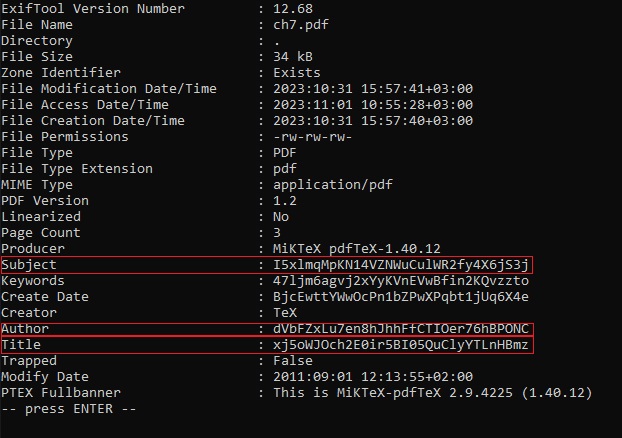
Task: Click the Subject metadata value string
Action: pos(401,265)
